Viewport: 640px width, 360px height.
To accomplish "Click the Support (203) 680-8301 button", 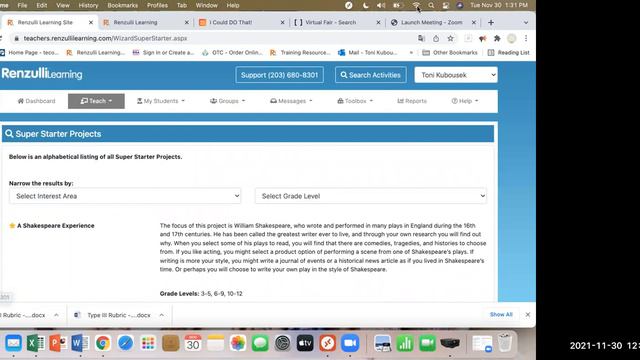I will [x=280, y=75].
